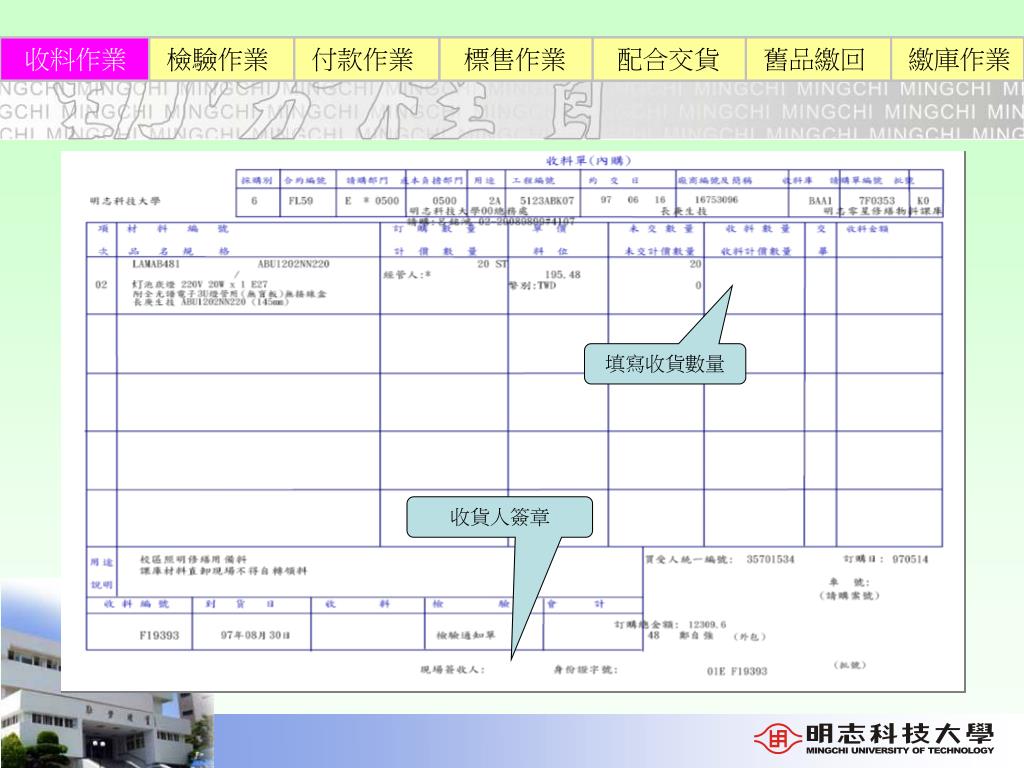Switch to the 繳庫作業 tab
Viewport: 1024px width, 768px height.
click(957, 59)
